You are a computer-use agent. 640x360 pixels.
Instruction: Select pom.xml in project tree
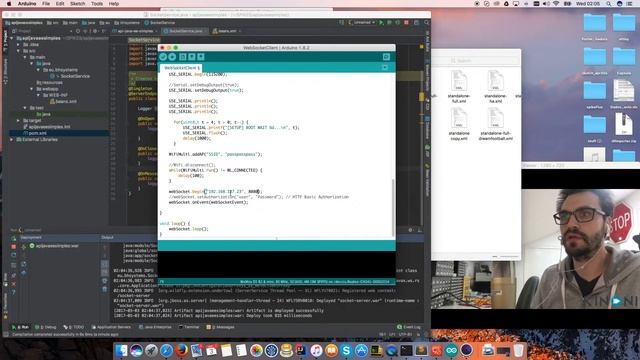point(34,133)
